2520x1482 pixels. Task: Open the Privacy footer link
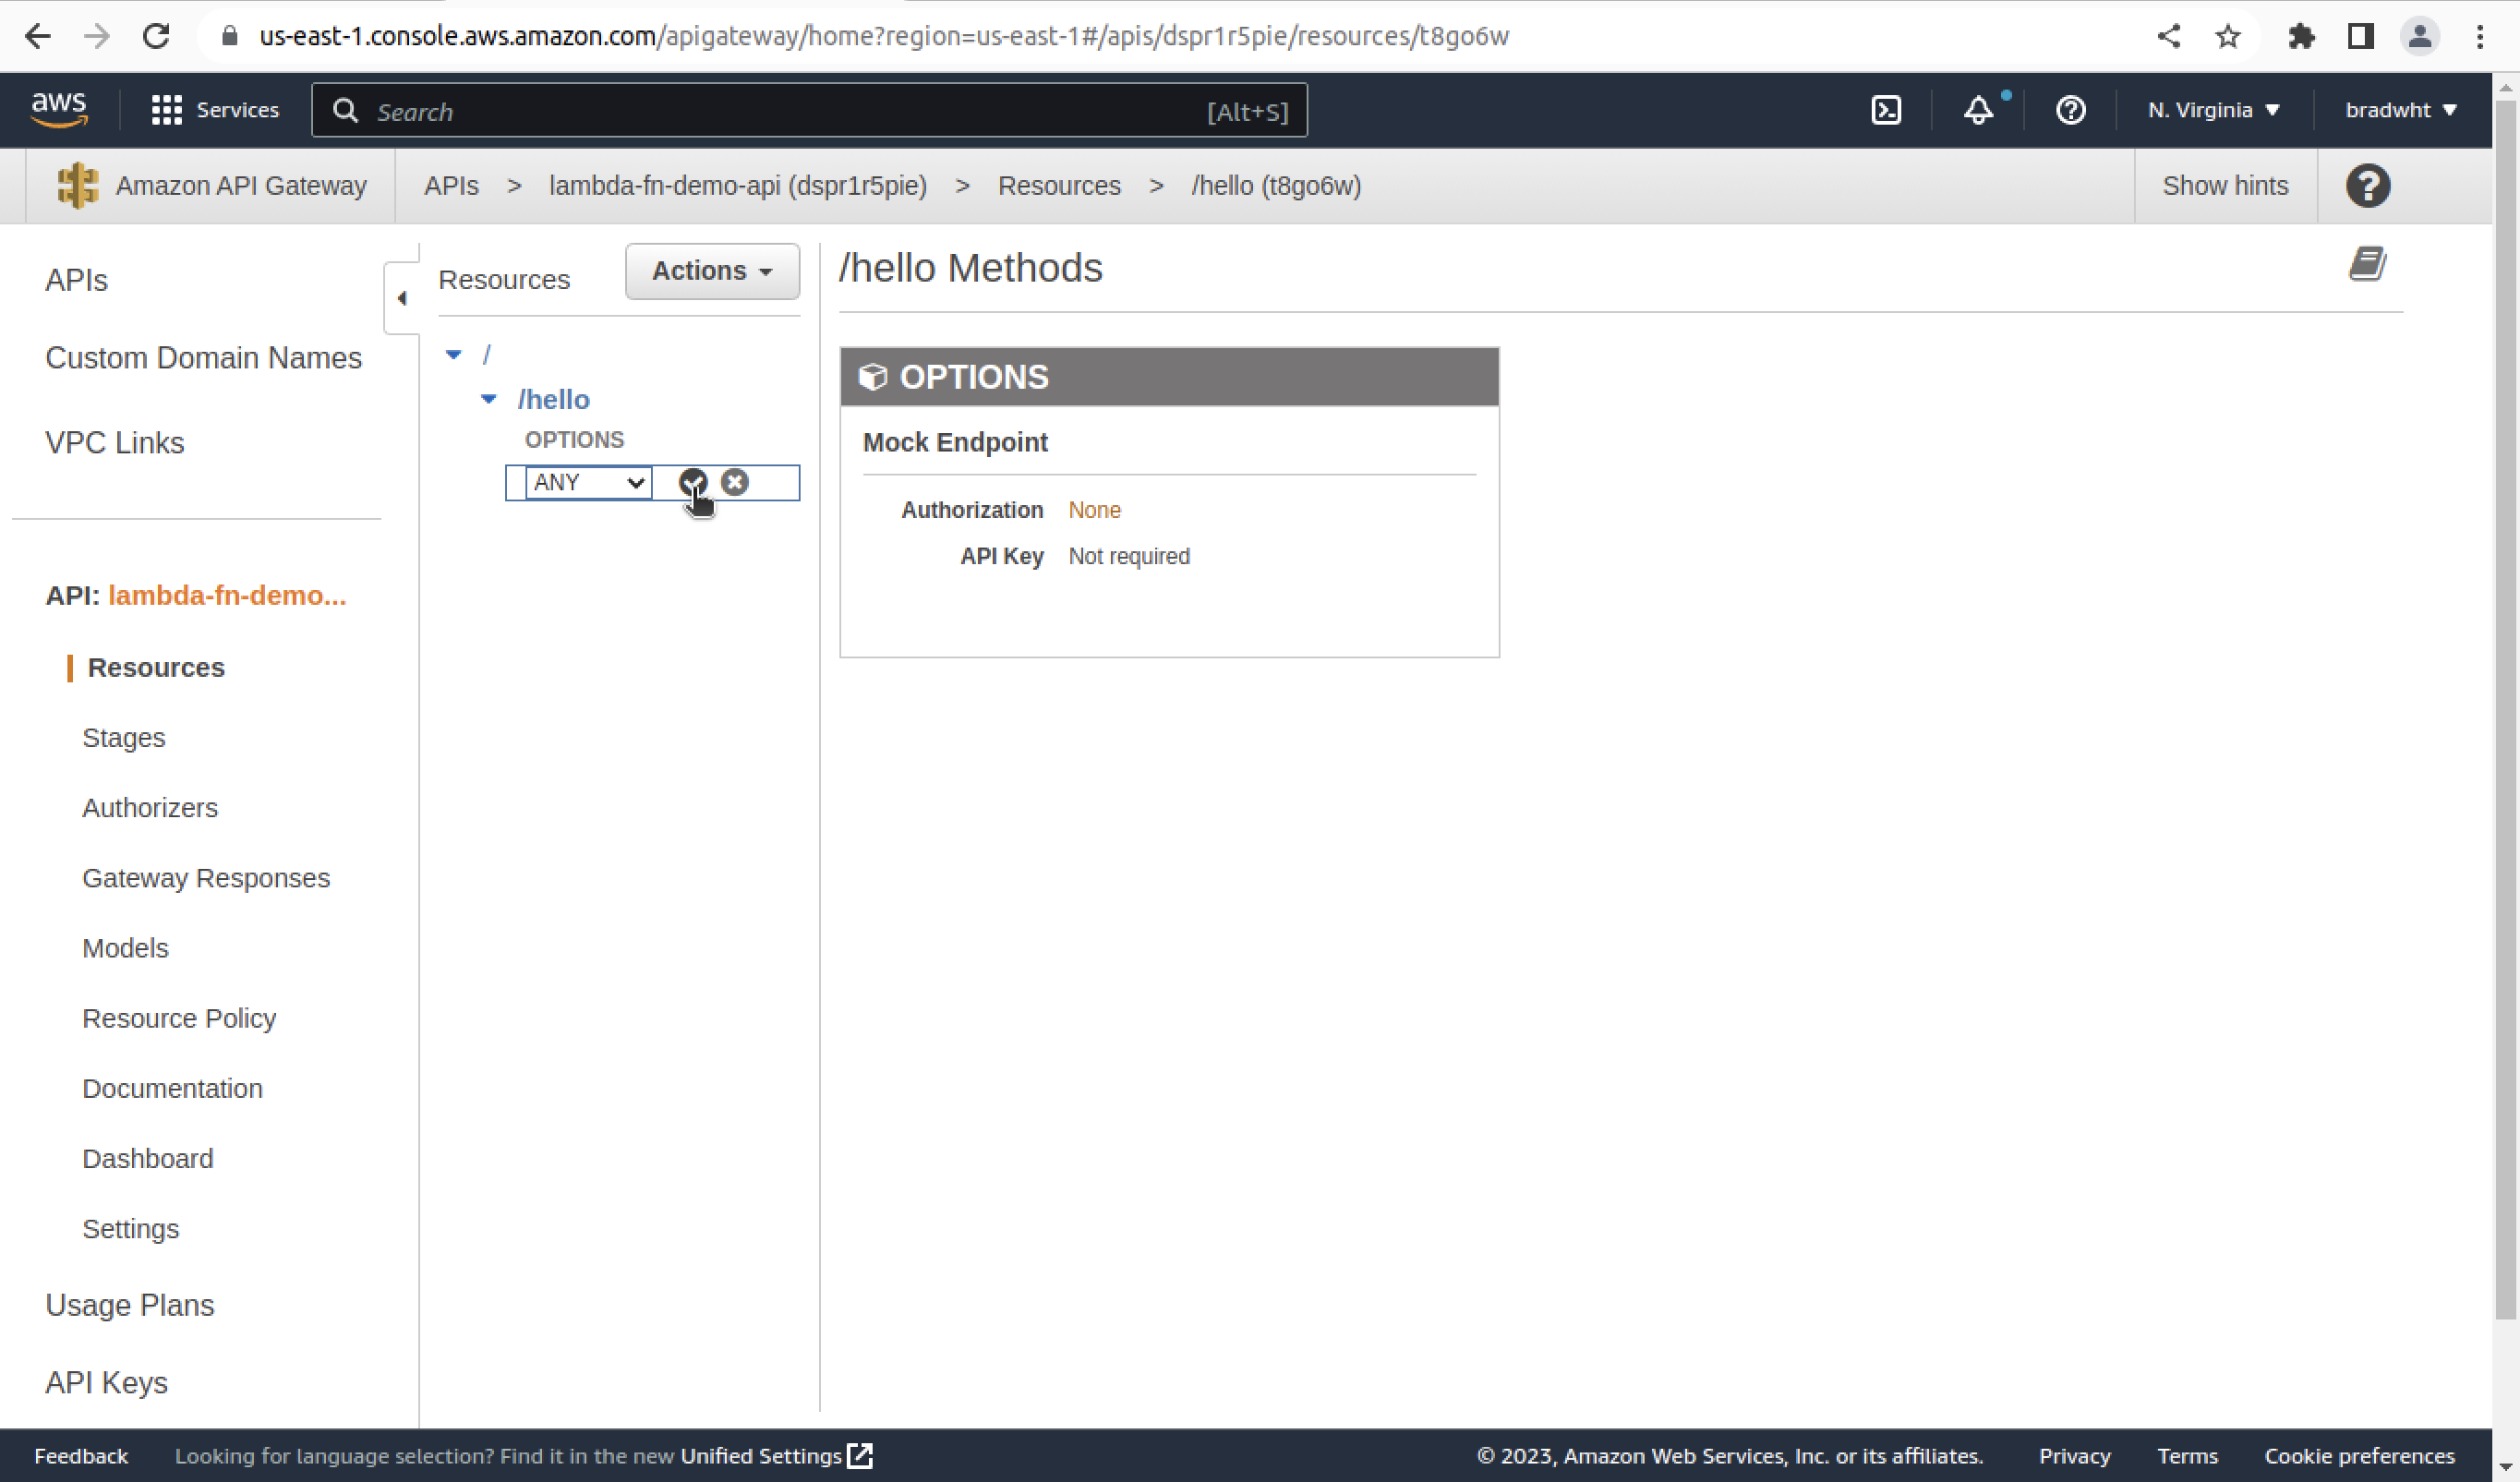pyautogui.click(x=2075, y=1455)
